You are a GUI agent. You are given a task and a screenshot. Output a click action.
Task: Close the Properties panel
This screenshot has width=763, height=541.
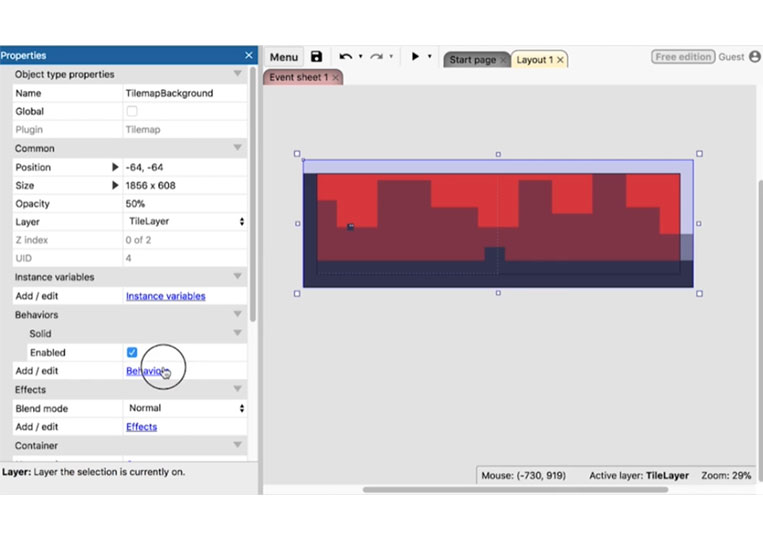(249, 55)
